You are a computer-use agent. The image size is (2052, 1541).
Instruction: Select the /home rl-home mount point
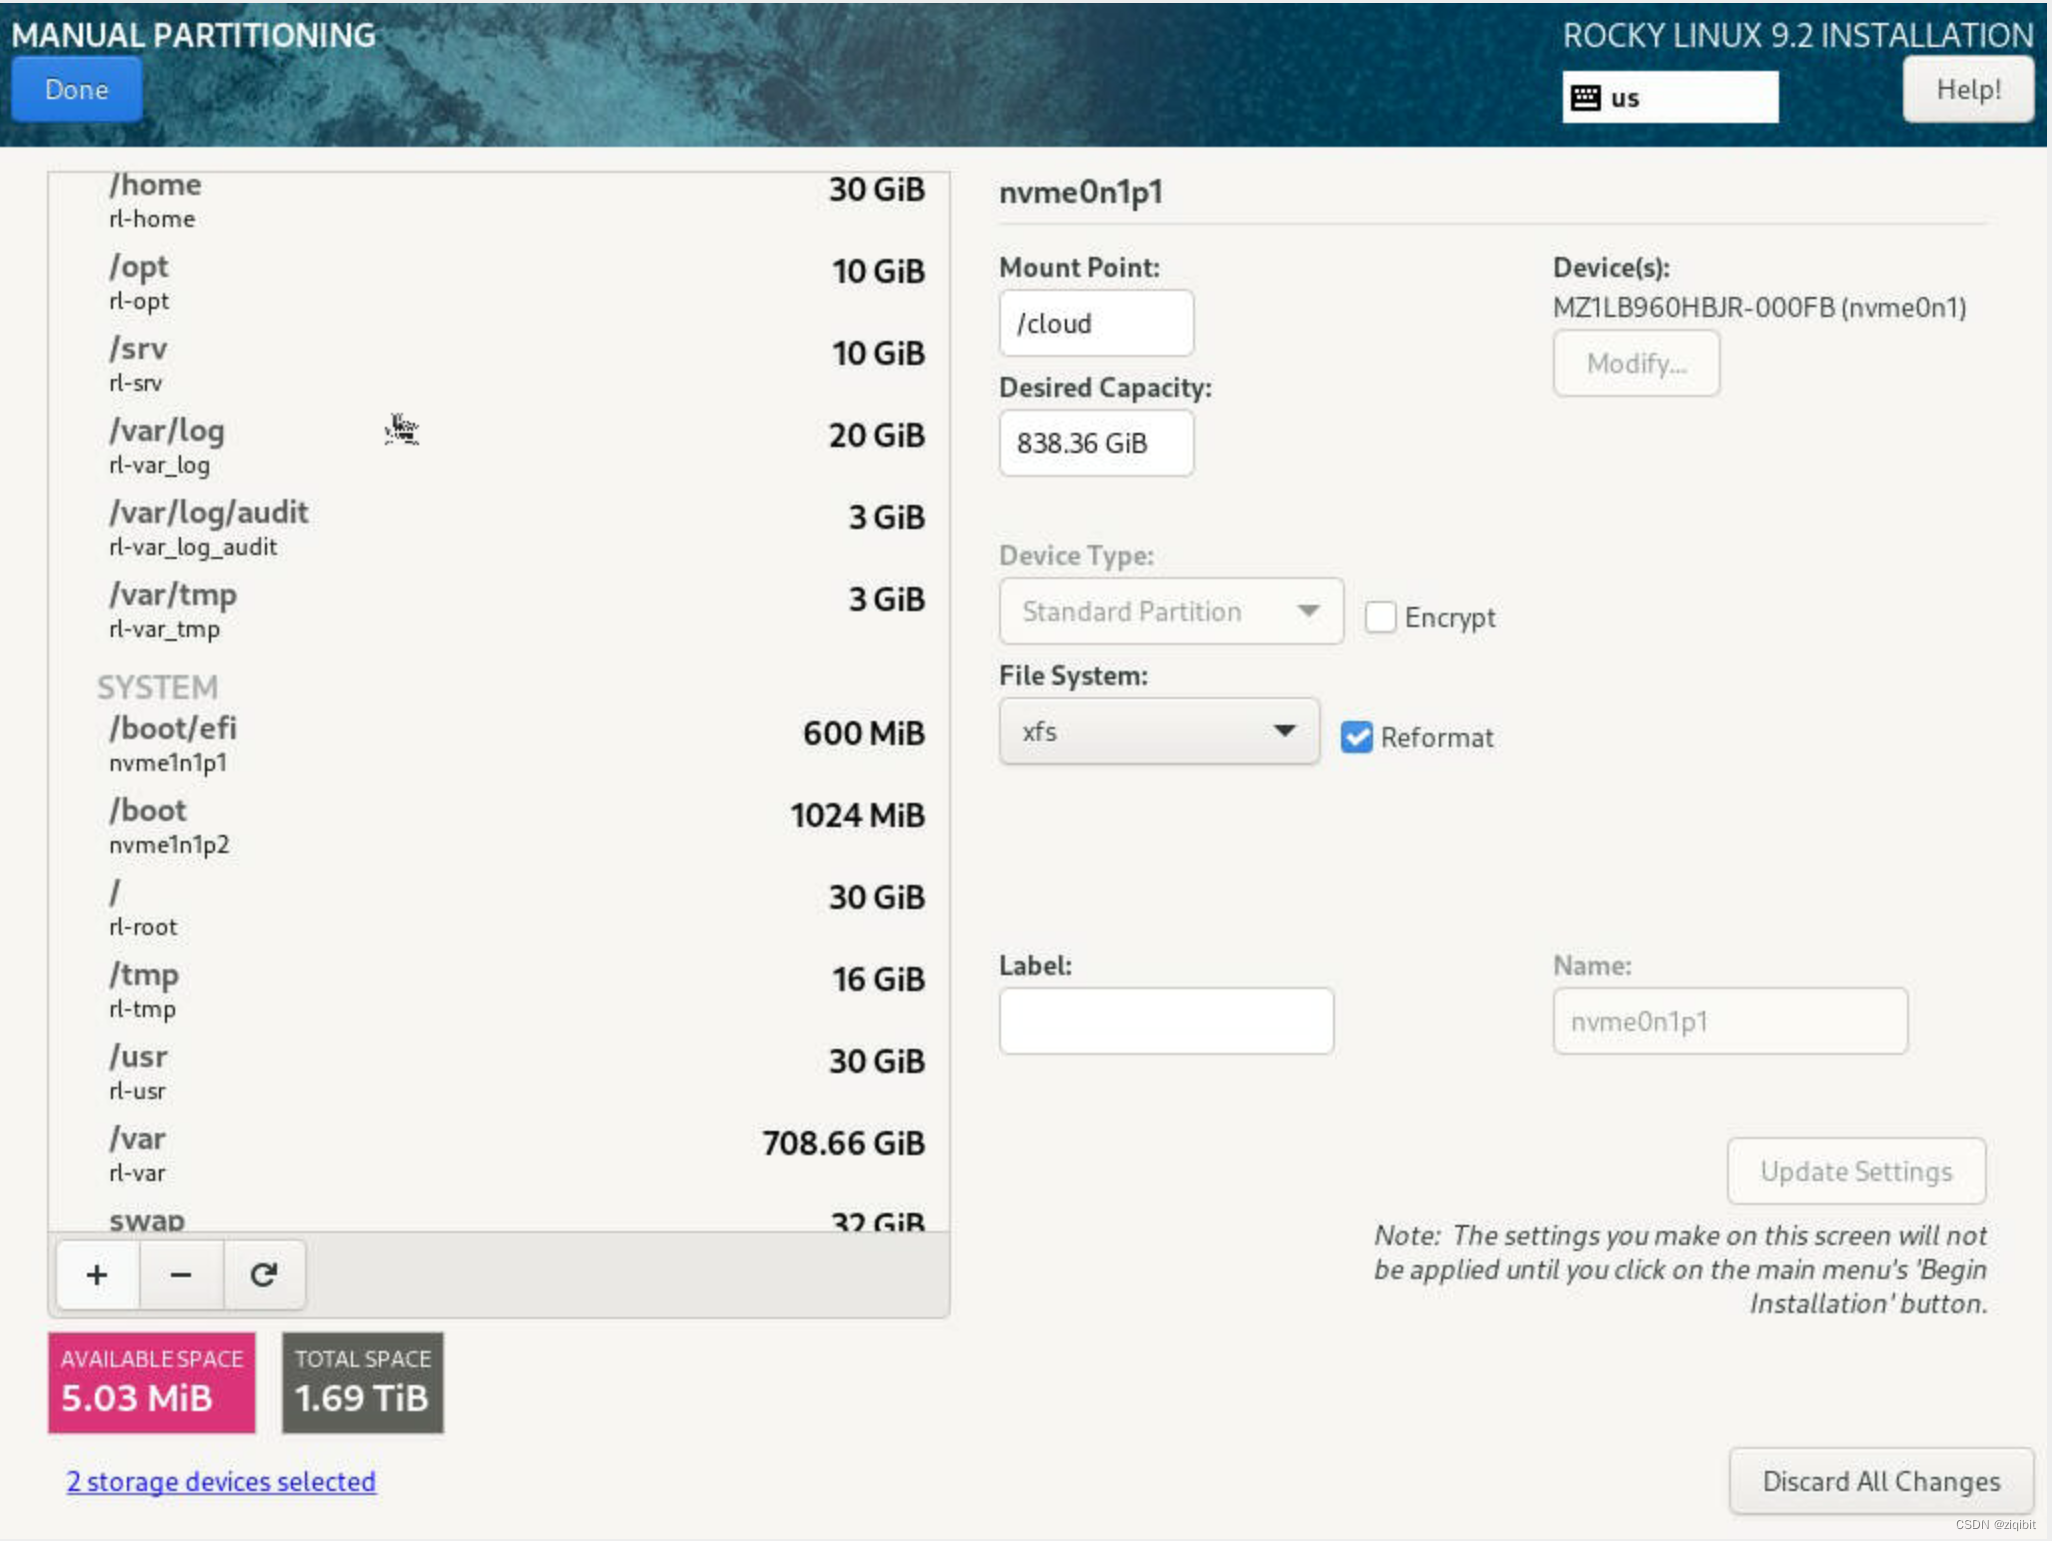pyautogui.click(x=498, y=201)
